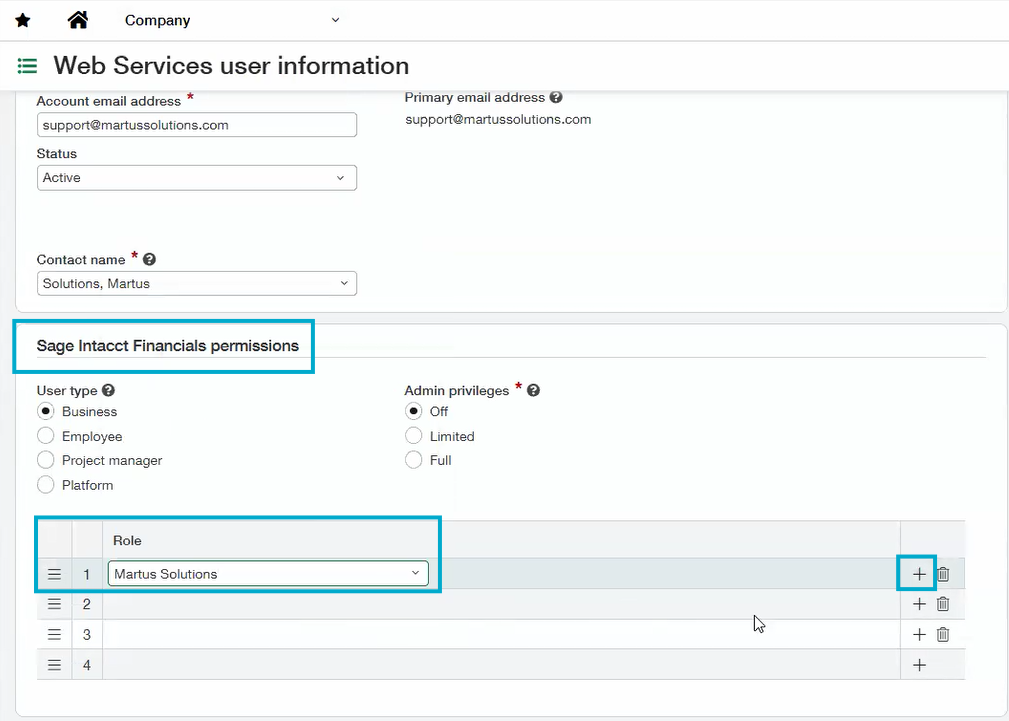Click the primary email support@martussolutions.com text
Screen dimensions: 1009x721
pos(498,120)
